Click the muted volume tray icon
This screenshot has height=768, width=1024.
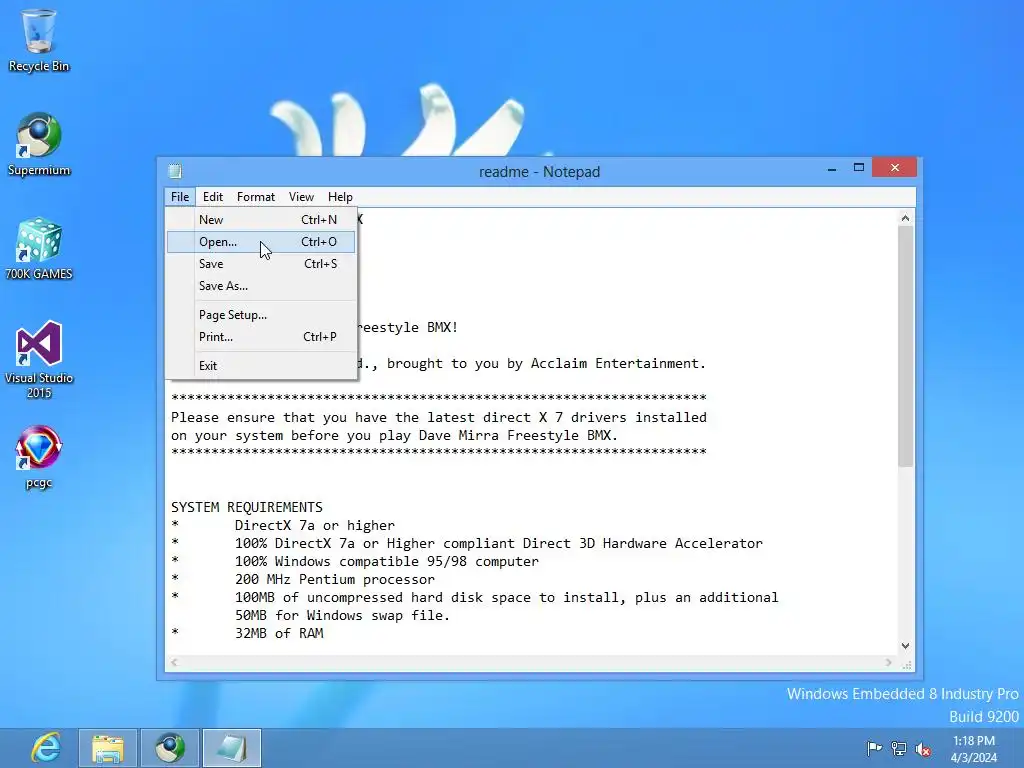click(x=923, y=748)
